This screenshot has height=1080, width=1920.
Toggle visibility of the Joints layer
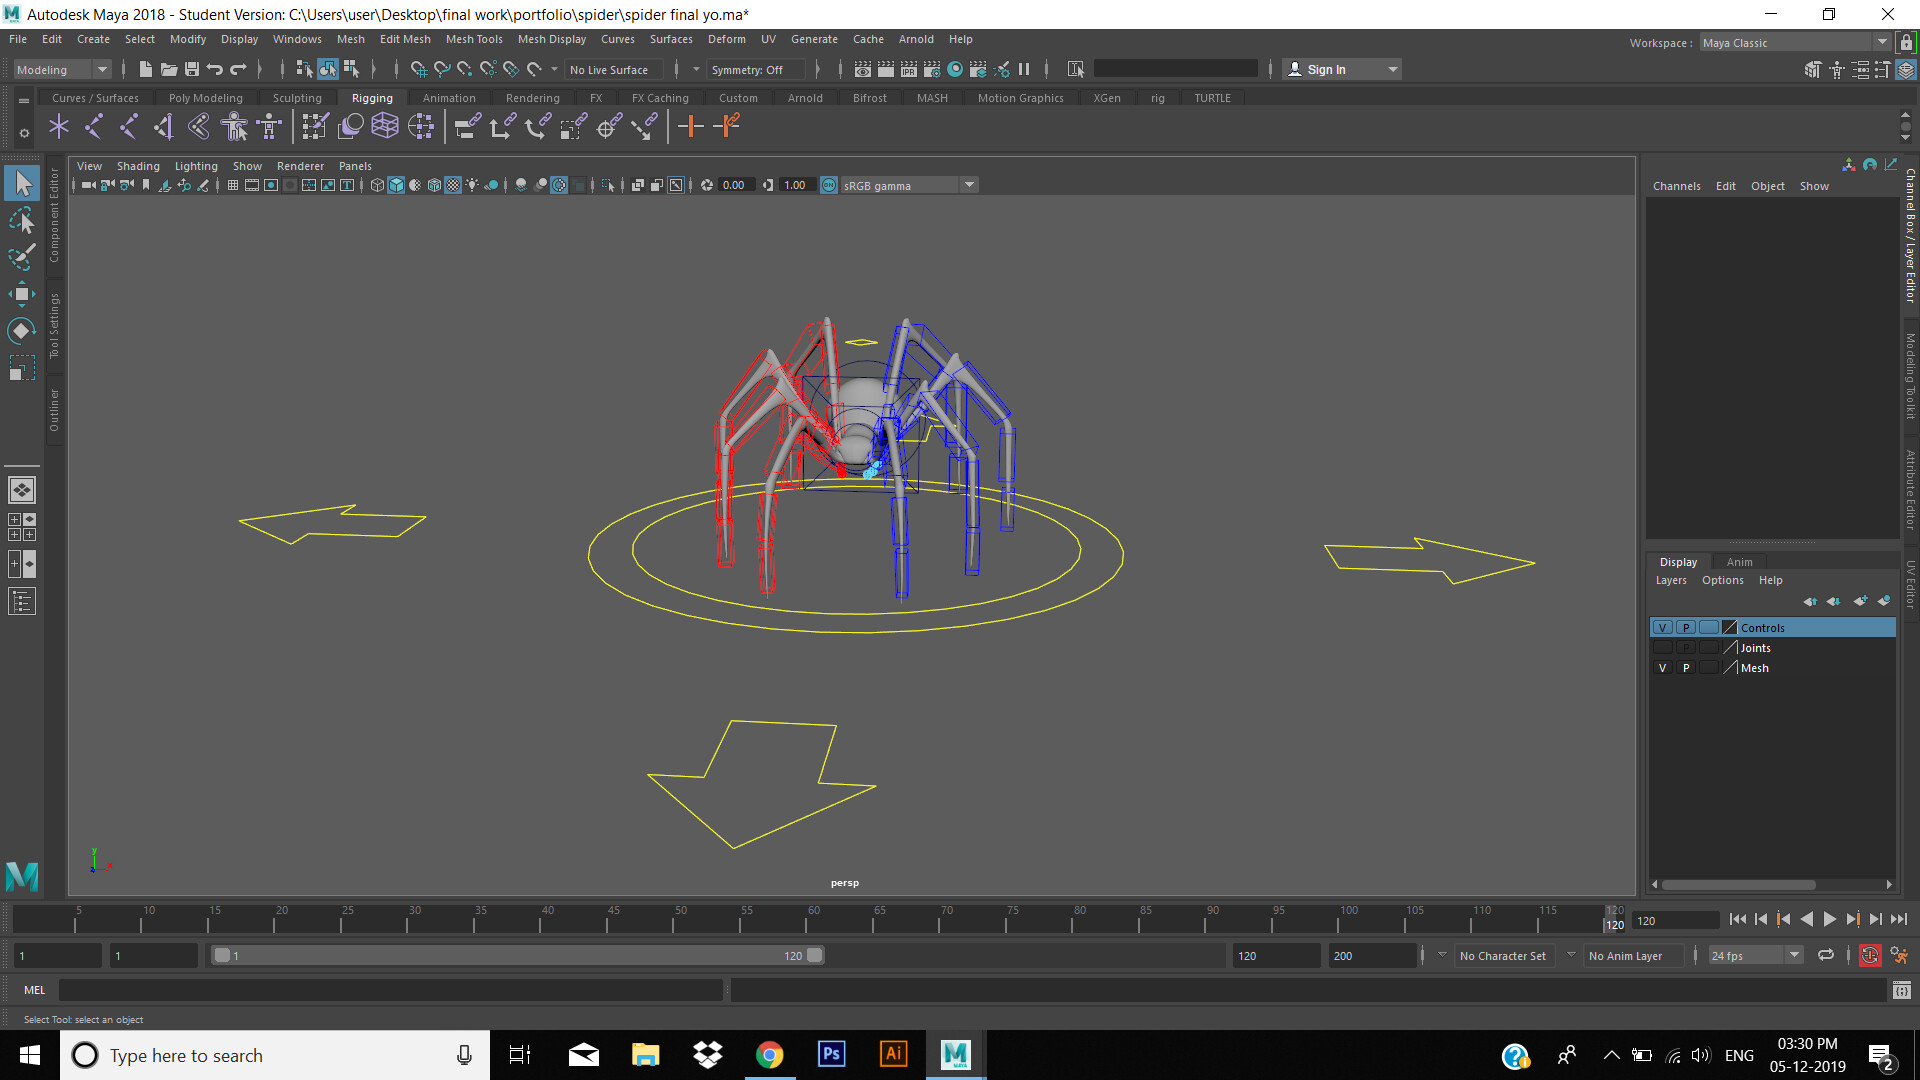[x=1663, y=647]
